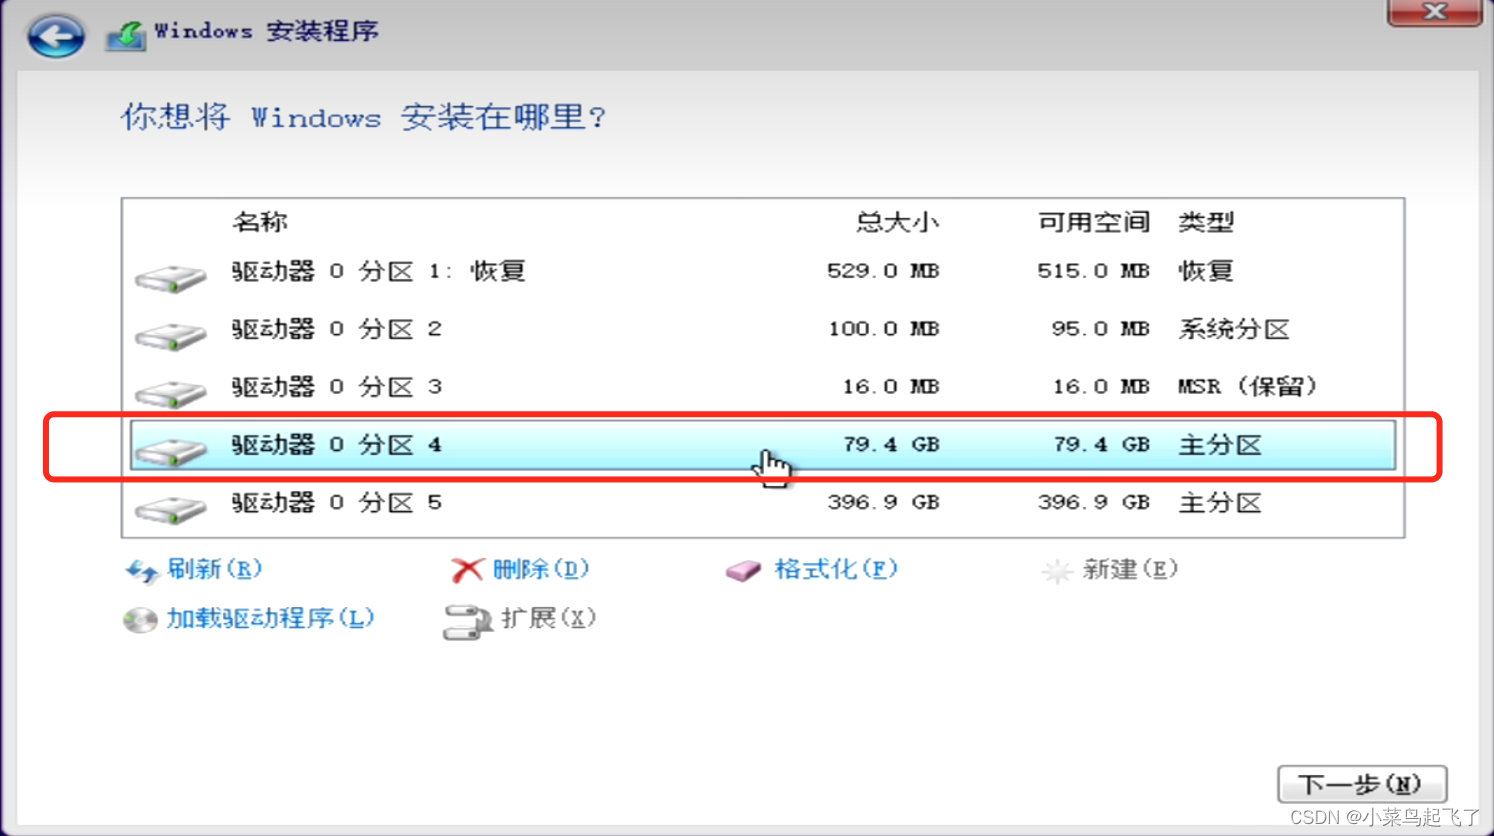The image size is (1494, 836).
Task: Click the 新建(E) new partition link
Action: (1130, 569)
